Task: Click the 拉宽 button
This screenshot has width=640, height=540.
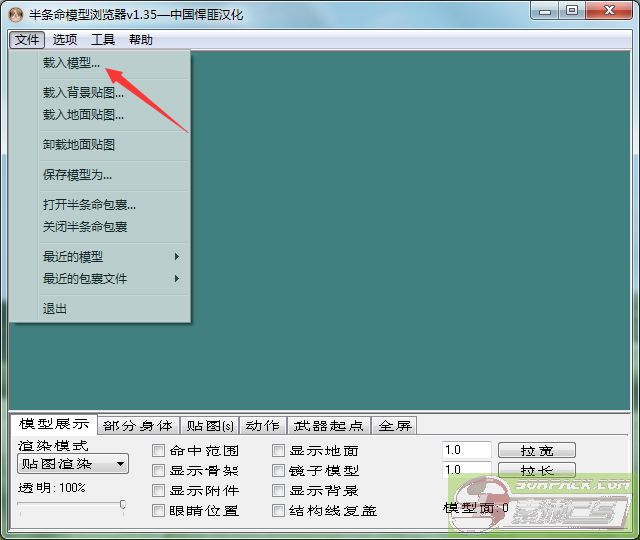Action: (536, 451)
